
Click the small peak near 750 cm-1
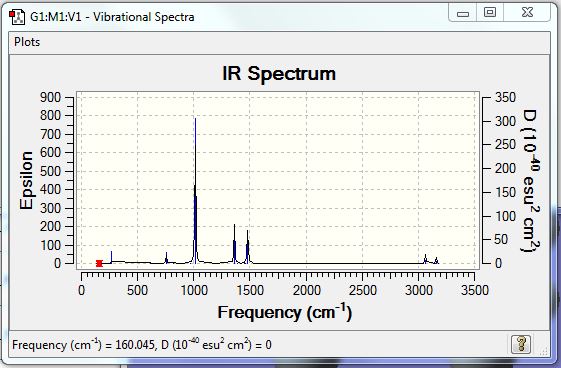166,258
